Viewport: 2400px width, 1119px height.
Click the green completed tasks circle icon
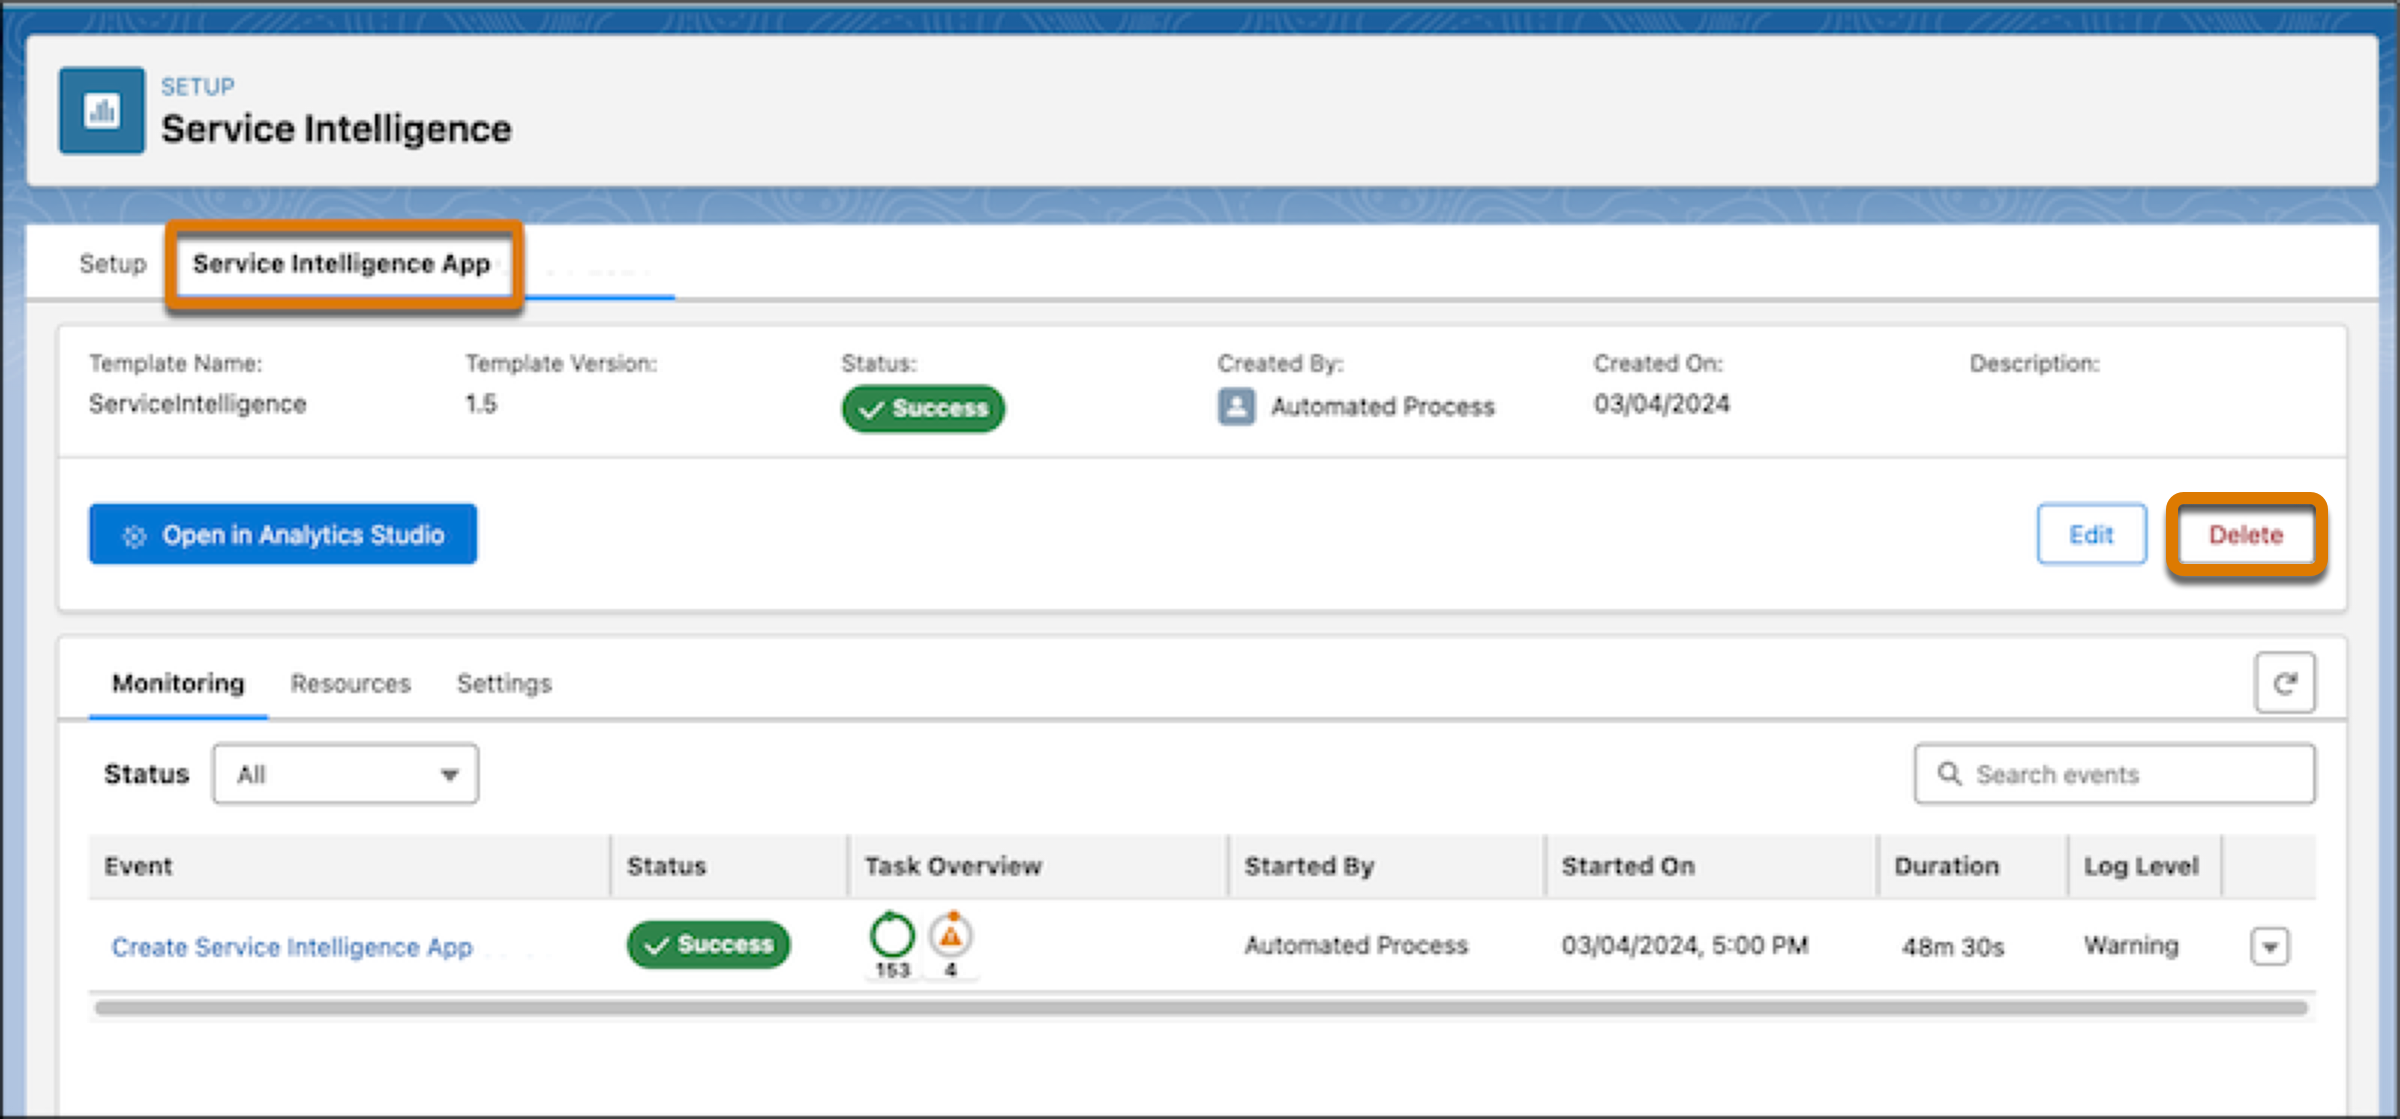pyautogui.click(x=892, y=935)
